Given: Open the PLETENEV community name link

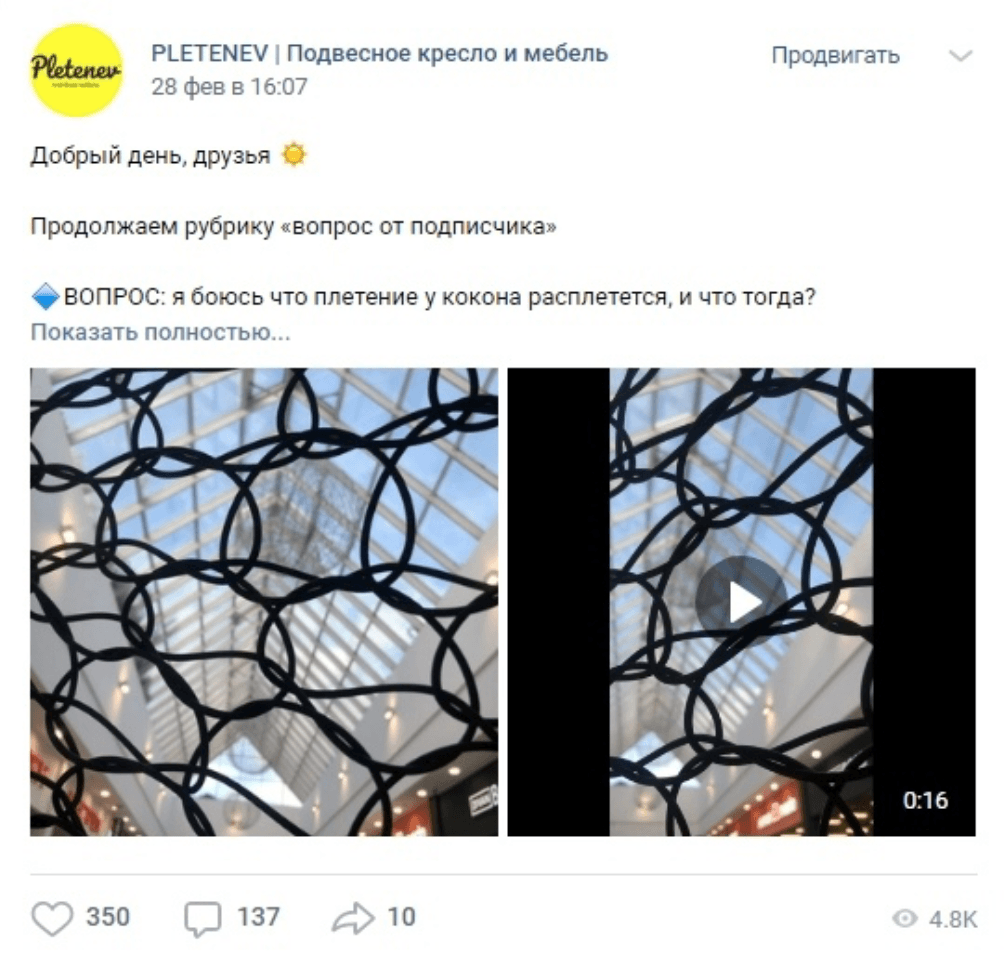Looking at the screenshot, I should click(379, 53).
